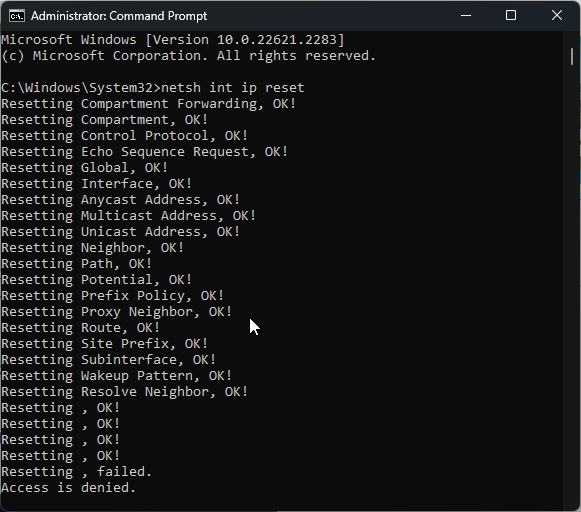Close the Administrator Command Prompt window
The width and height of the screenshot is (581, 512).
pos(557,16)
